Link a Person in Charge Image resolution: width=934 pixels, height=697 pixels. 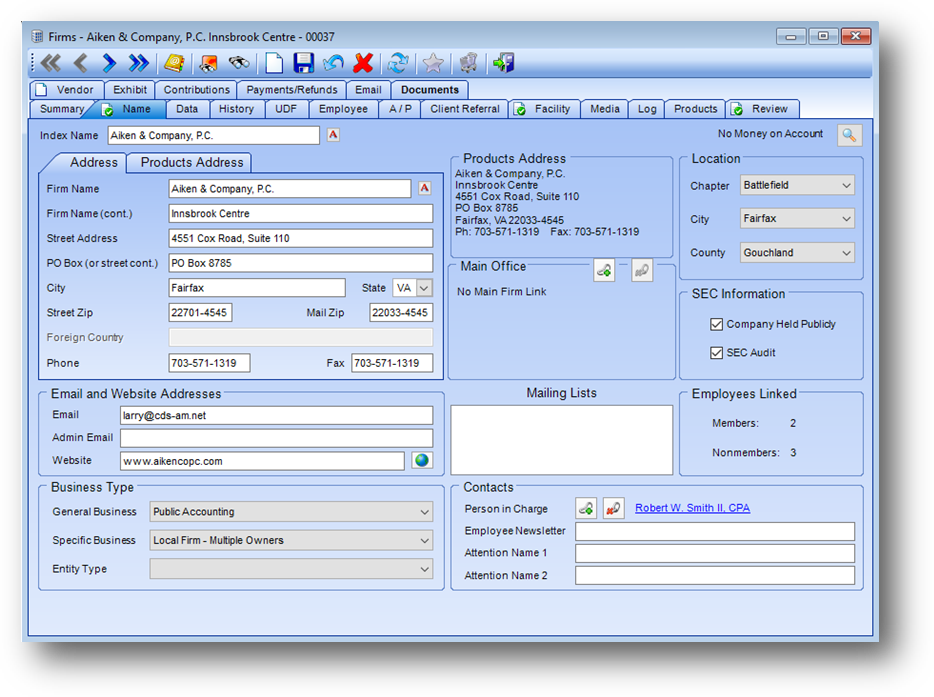(x=586, y=508)
